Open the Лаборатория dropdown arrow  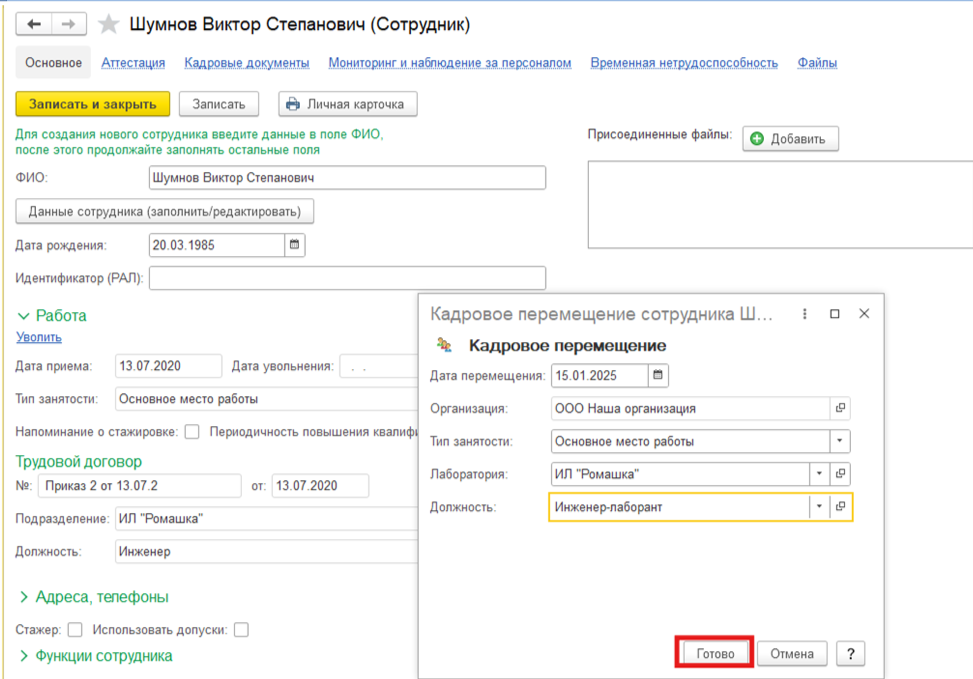pos(819,474)
